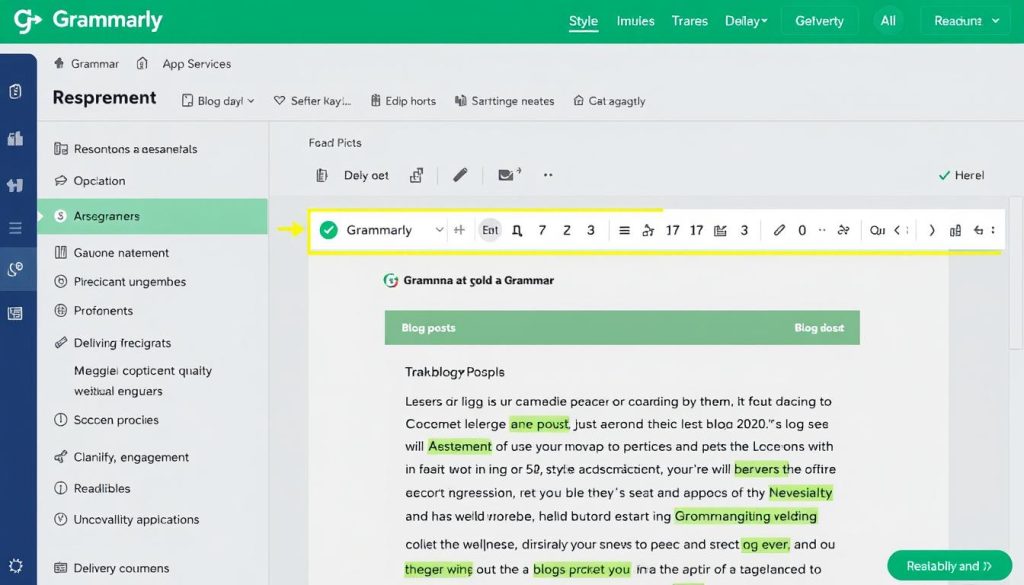Viewport: 1024px width, 585px height.
Task: Click the Getverty button in the top bar
Action: click(818, 19)
